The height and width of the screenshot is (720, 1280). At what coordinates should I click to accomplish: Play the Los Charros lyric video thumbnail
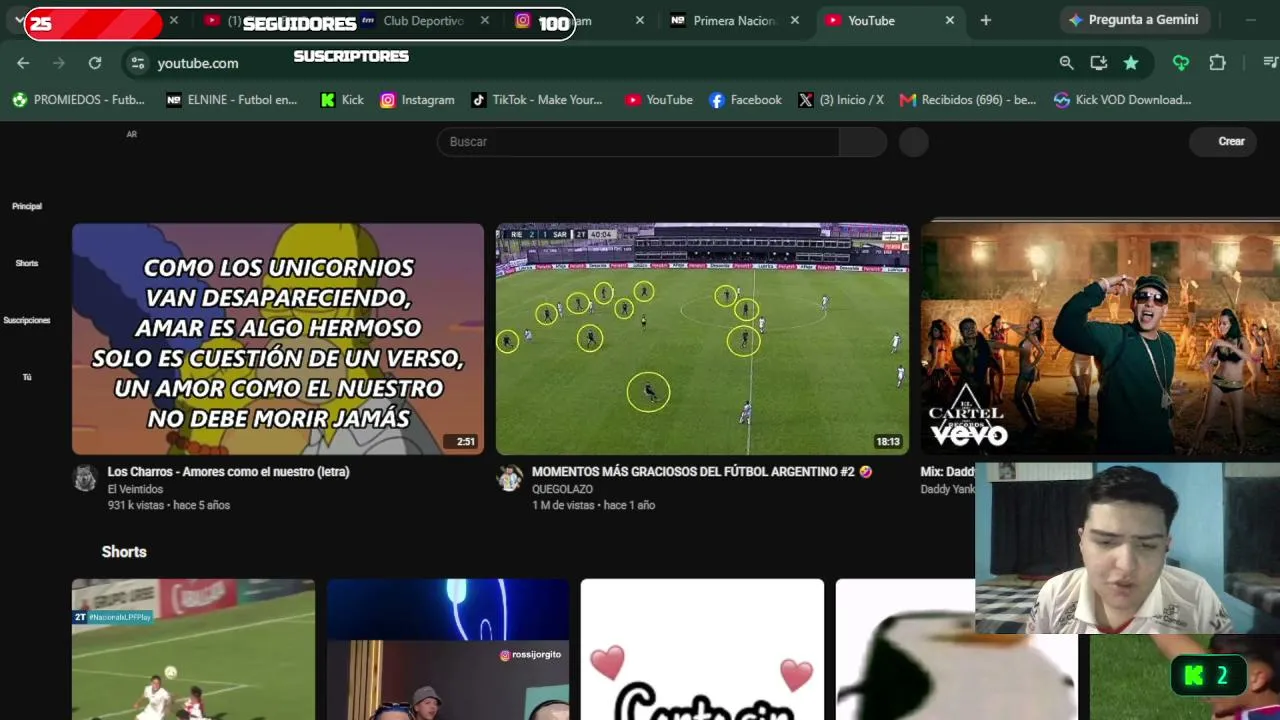pos(278,339)
